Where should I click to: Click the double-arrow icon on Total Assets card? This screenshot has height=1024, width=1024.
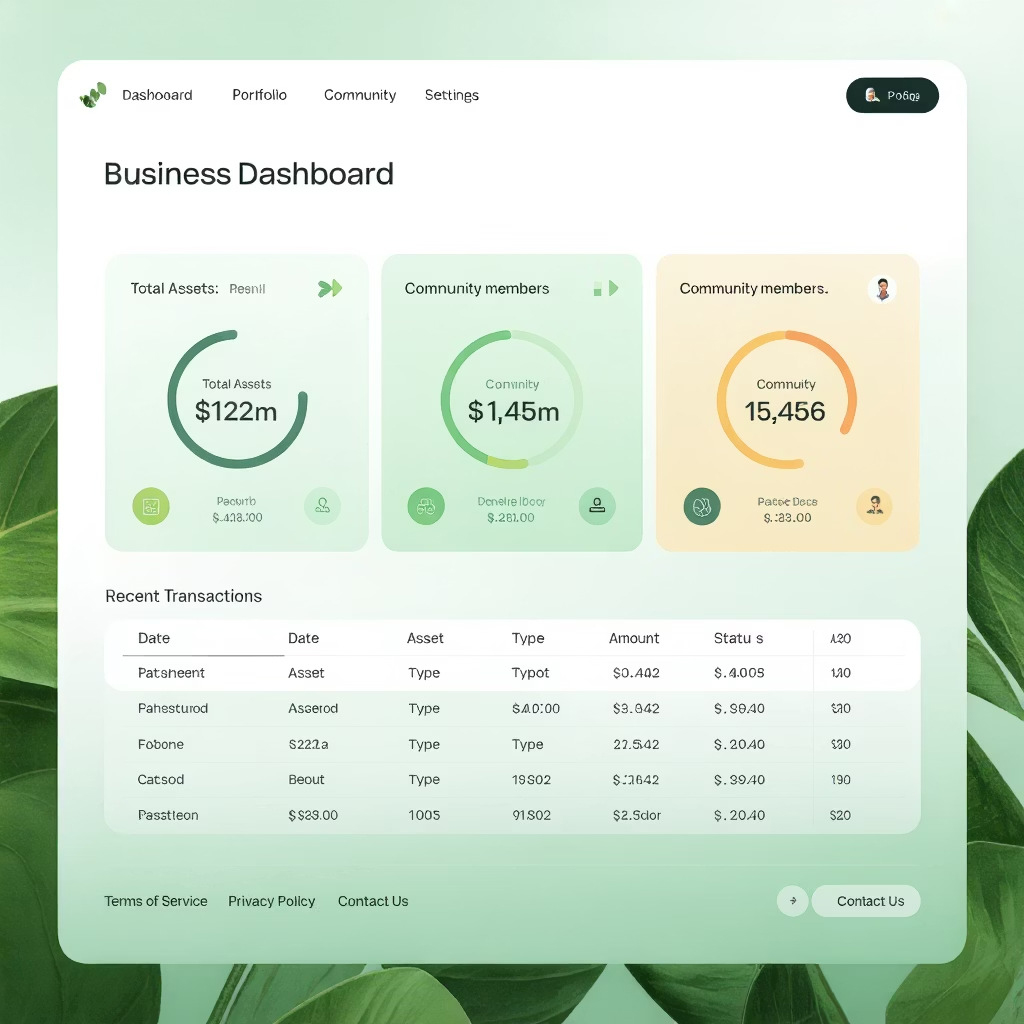click(x=329, y=289)
